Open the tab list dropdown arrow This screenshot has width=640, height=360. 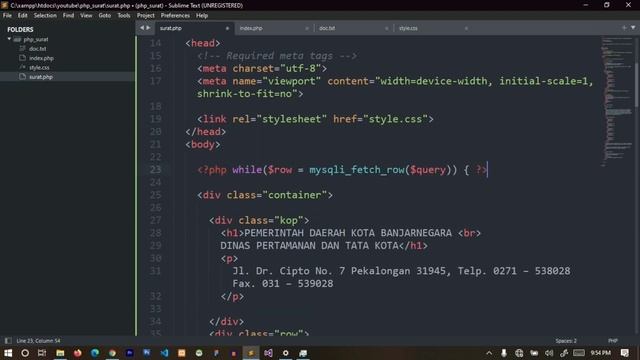click(633, 27)
